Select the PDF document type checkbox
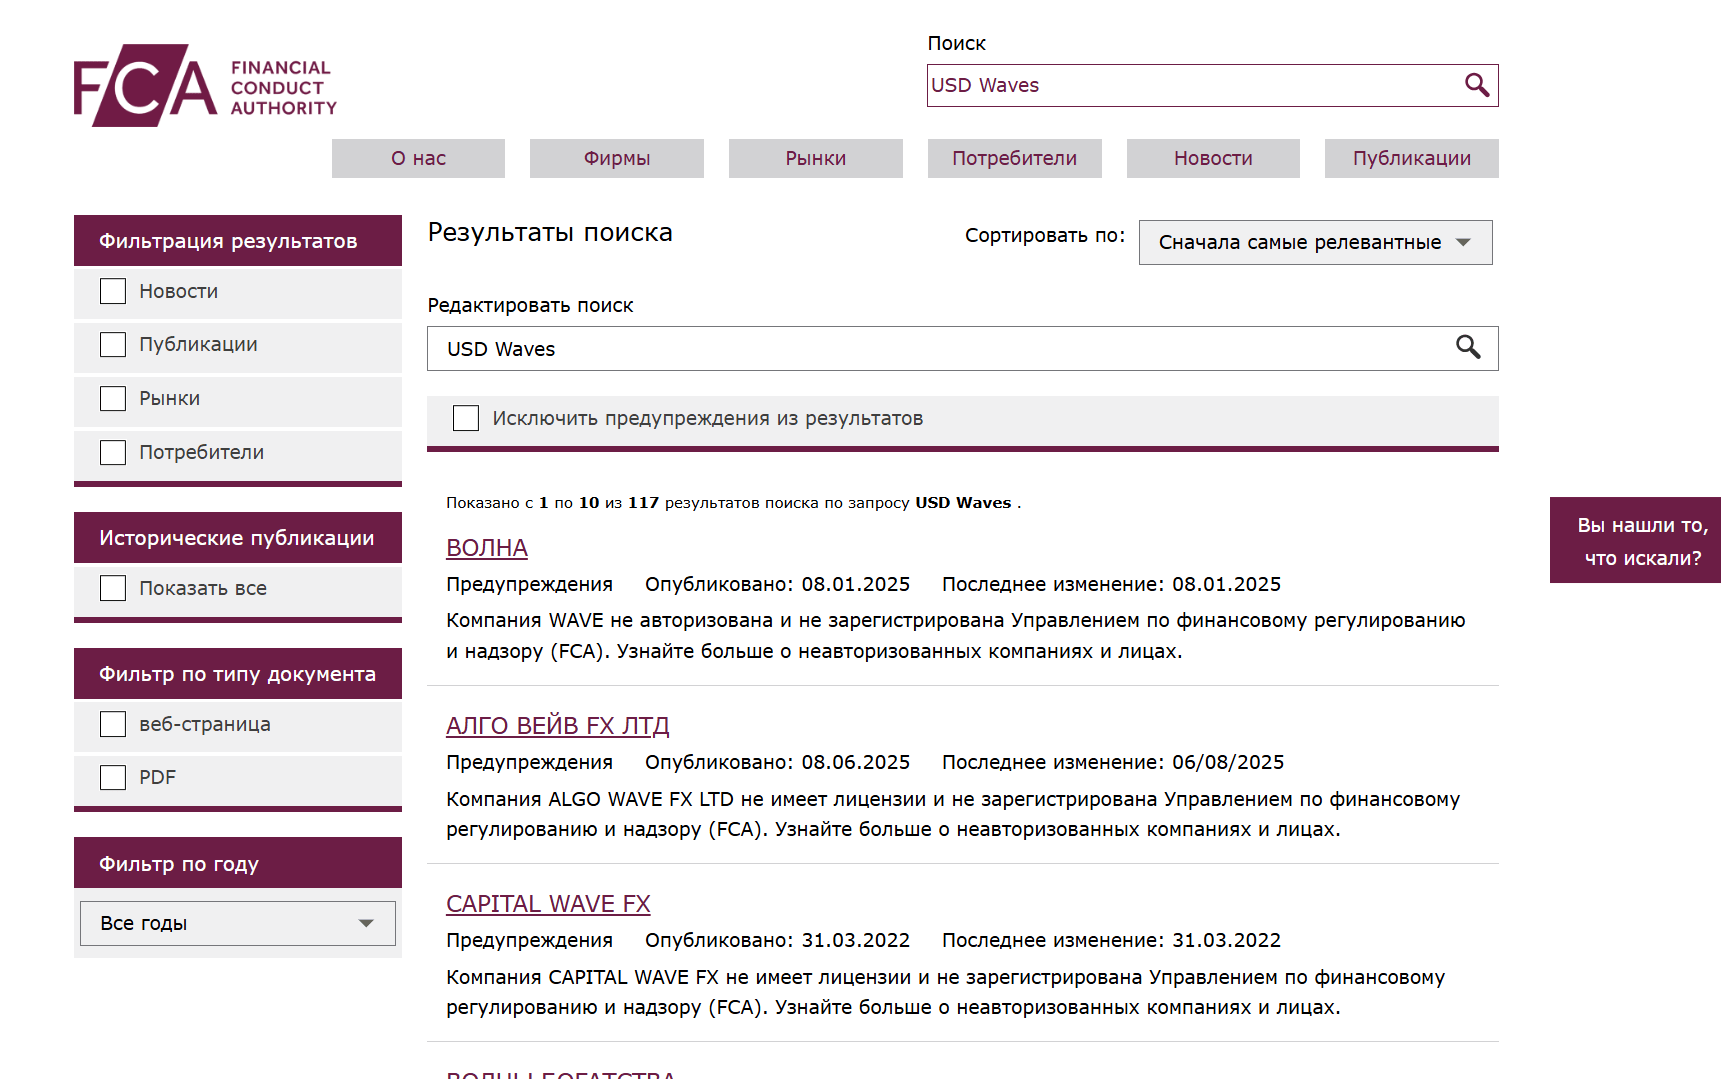This screenshot has width=1721, height=1079. 113,778
